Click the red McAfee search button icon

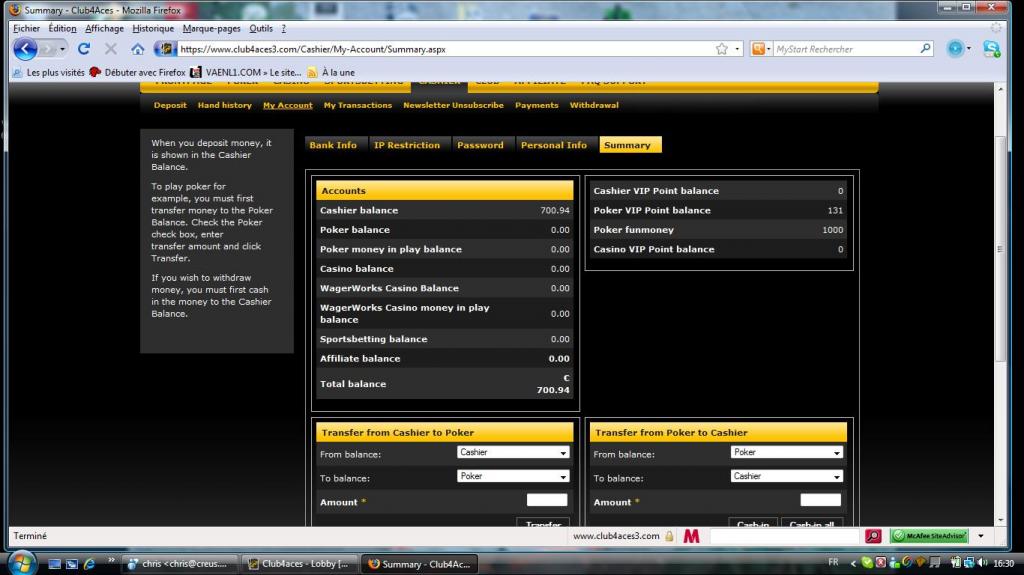pos(873,536)
